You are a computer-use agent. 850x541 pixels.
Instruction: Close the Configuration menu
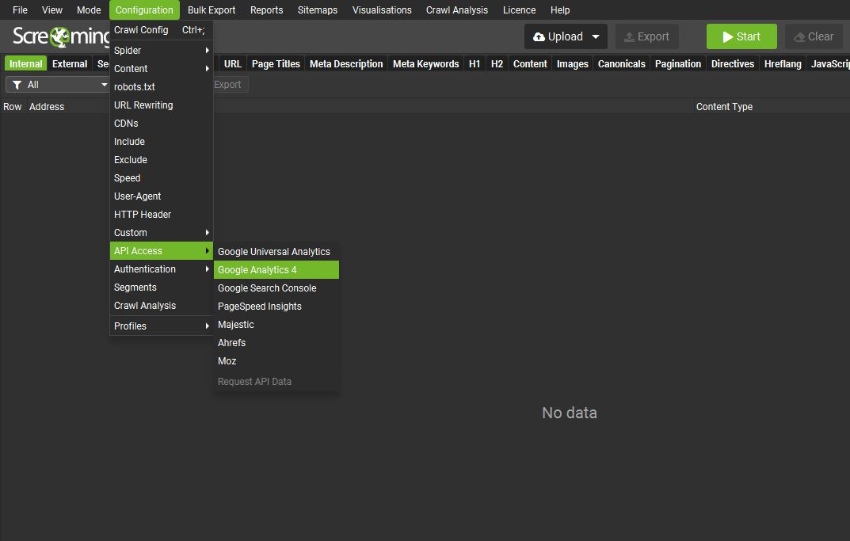(144, 10)
